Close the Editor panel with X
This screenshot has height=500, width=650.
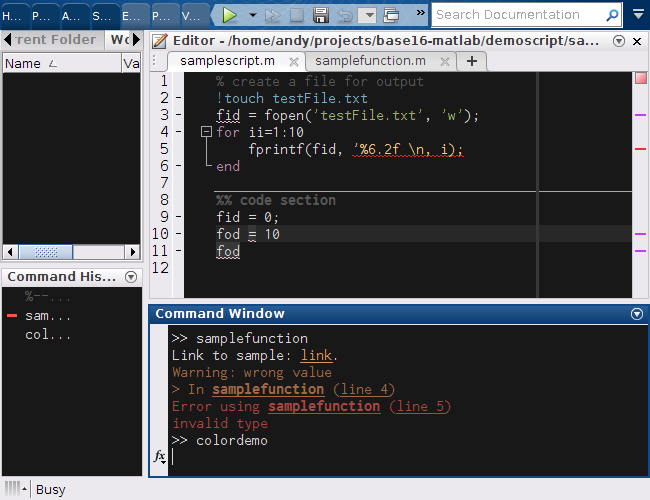pos(637,41)
